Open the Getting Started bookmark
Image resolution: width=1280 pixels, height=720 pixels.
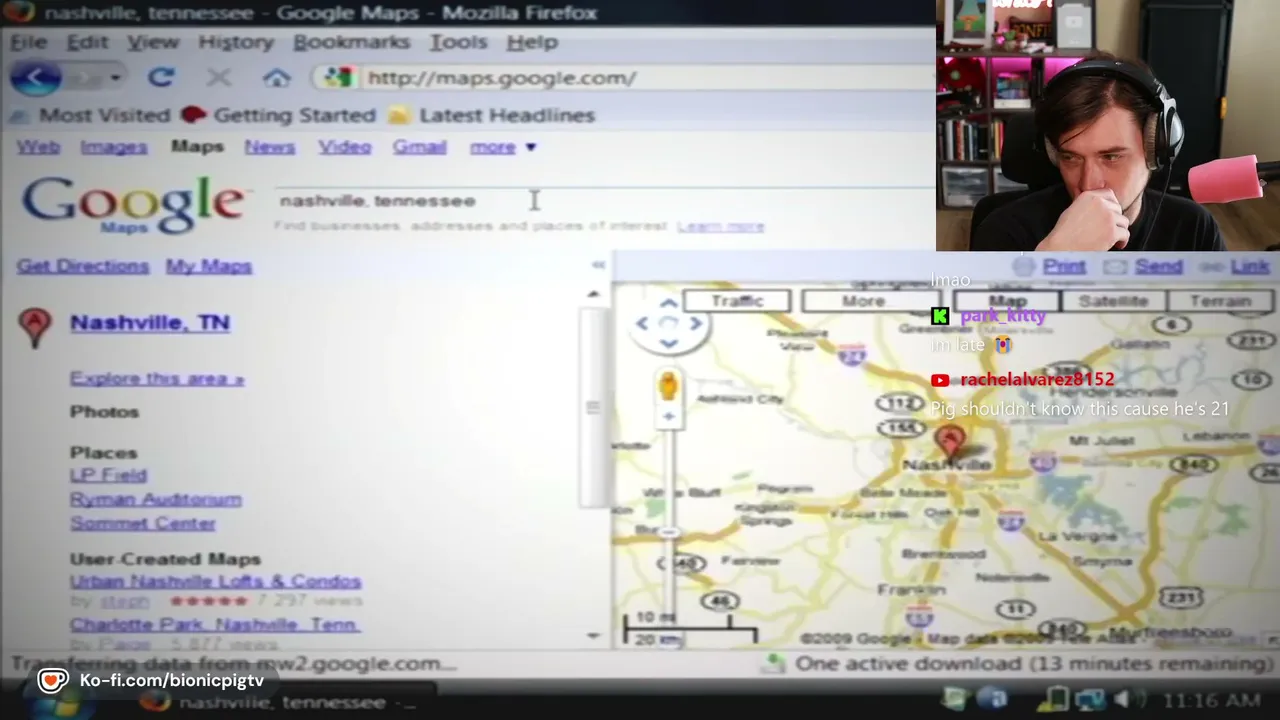(x=280, y=115)
